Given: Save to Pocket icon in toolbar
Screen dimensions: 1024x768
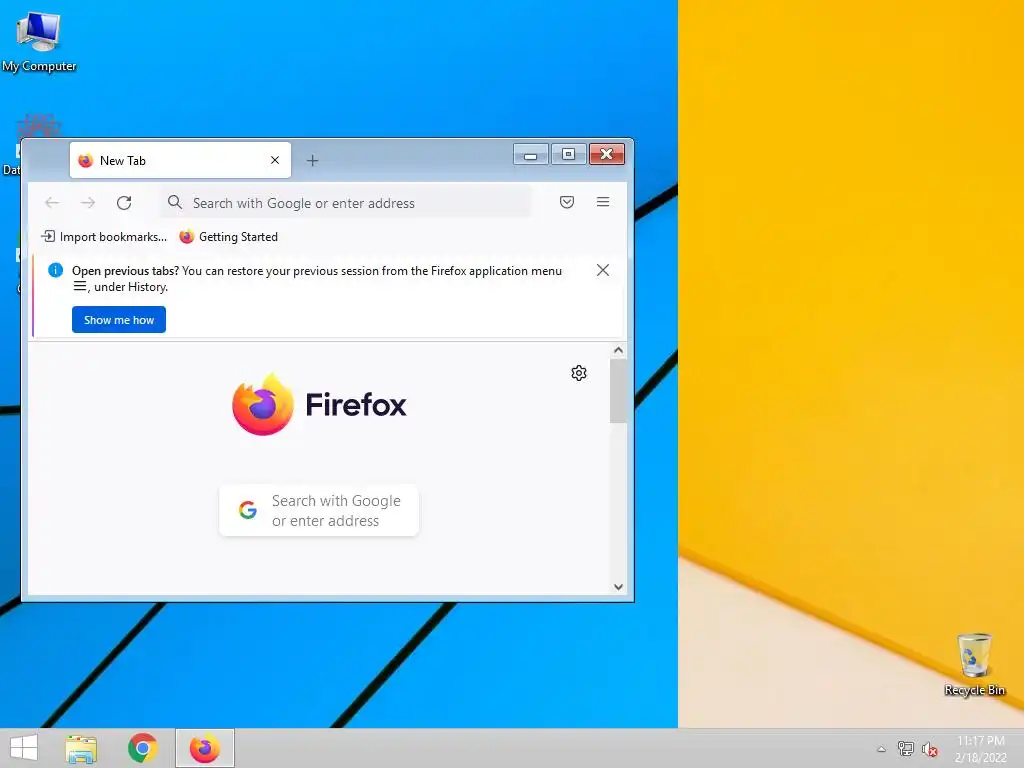Looking at the screenshot, I should [x=567, y=202].
